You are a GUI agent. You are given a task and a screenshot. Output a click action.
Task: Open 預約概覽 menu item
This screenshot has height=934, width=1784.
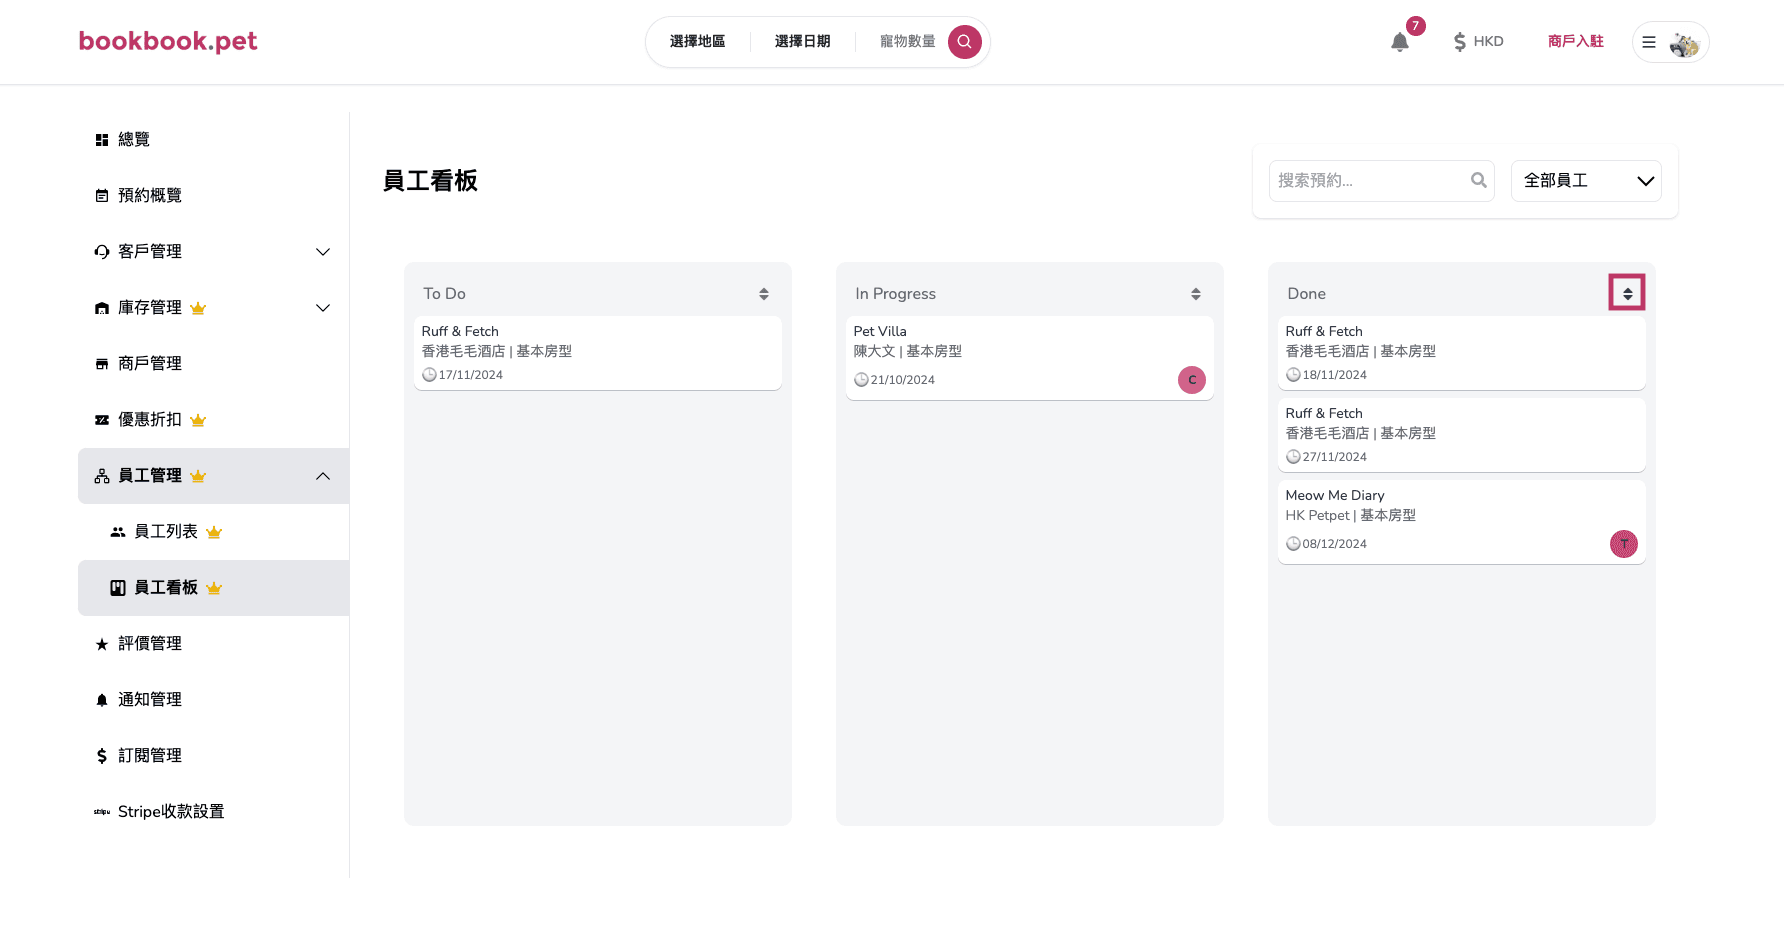[214, 196]
